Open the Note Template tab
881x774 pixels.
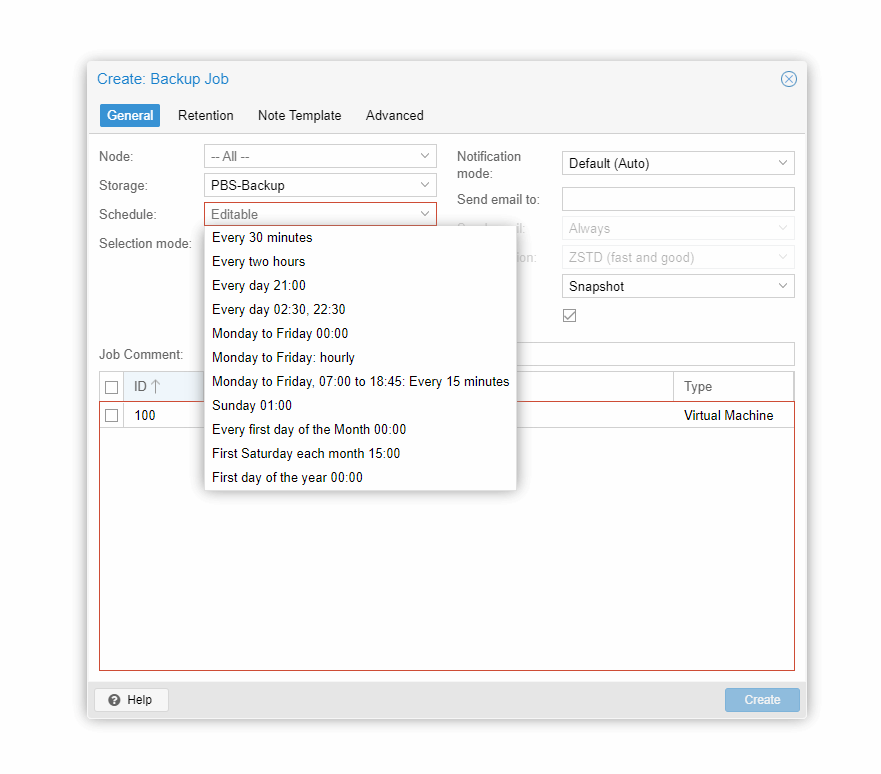tap(299, 115)
